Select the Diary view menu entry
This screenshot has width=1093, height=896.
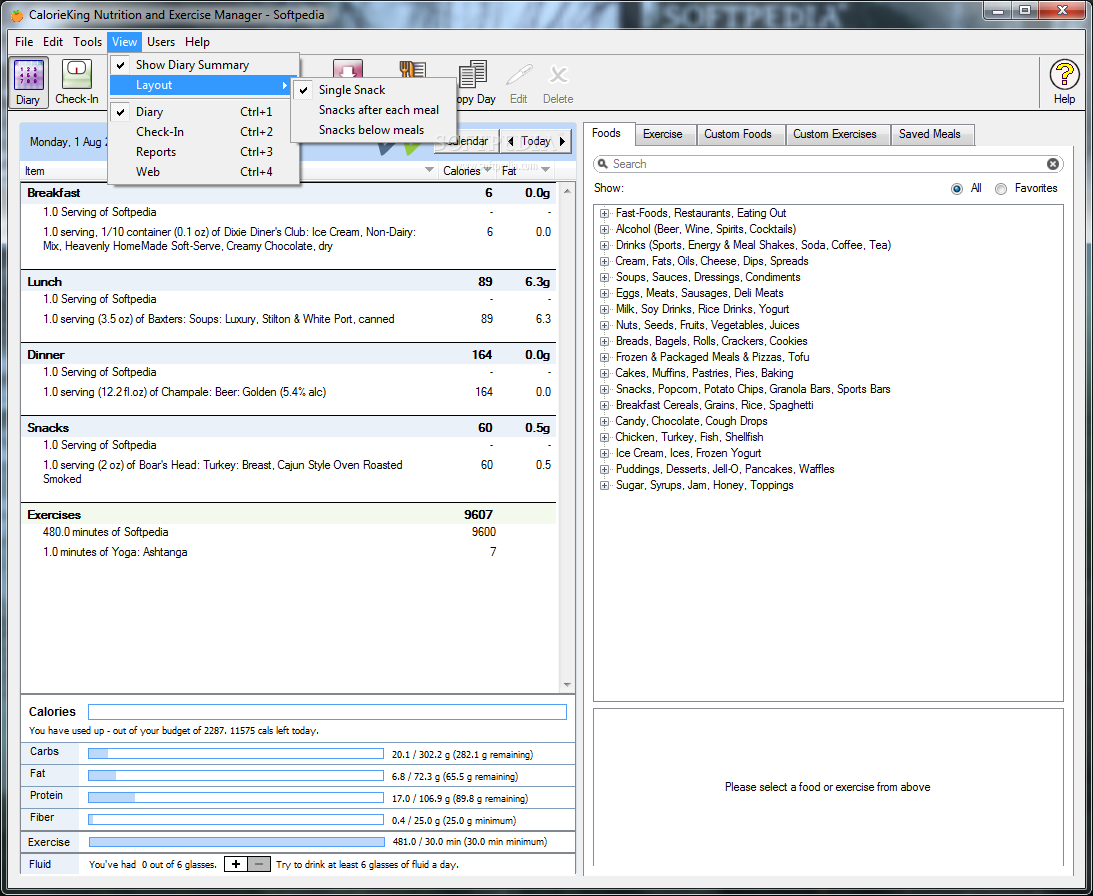coord(204,112)
